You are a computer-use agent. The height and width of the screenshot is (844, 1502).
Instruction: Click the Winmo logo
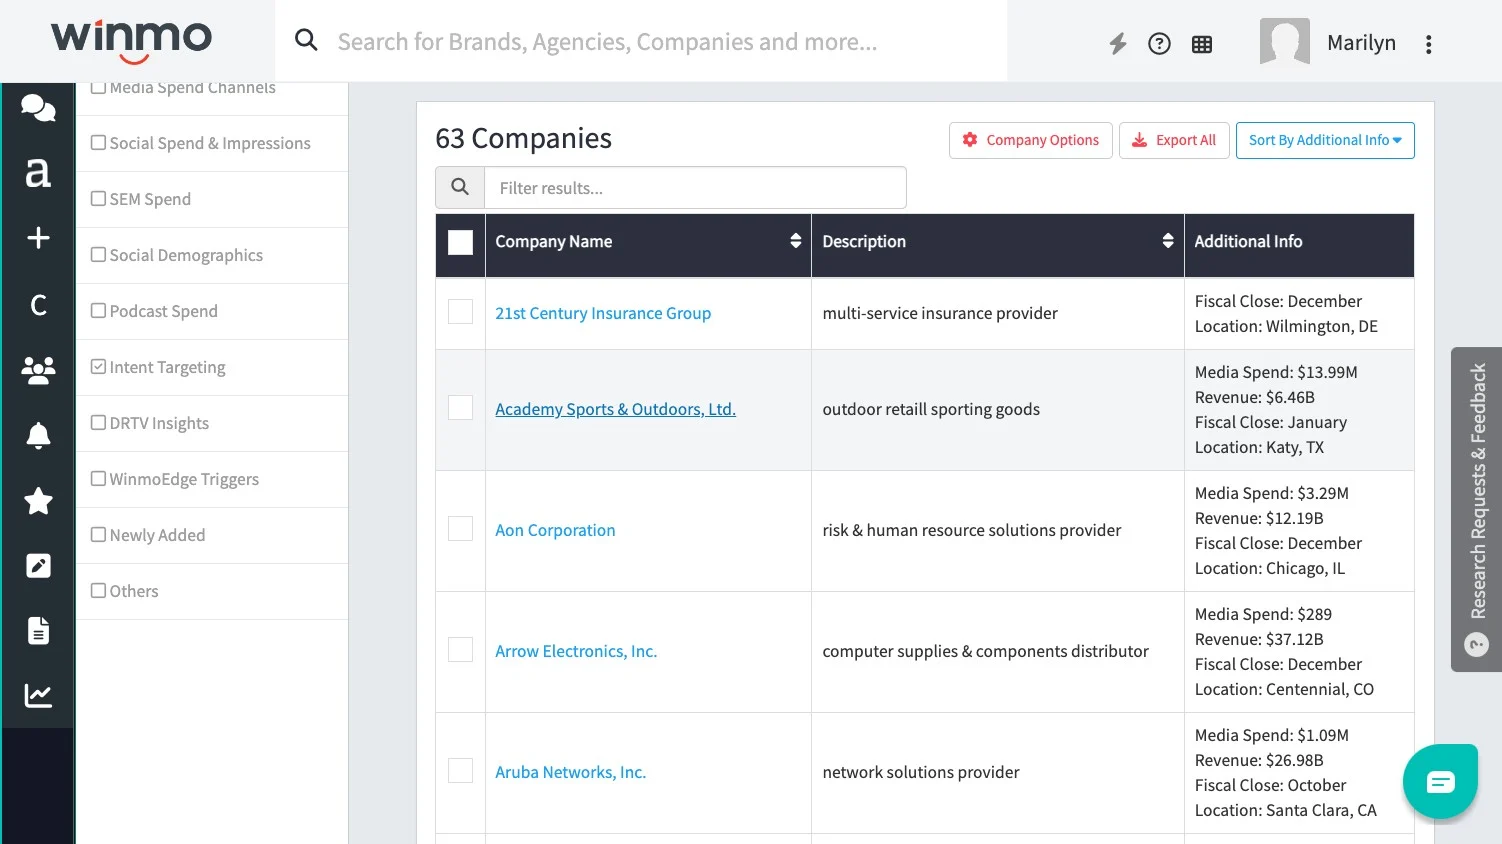tap(131, 41)
